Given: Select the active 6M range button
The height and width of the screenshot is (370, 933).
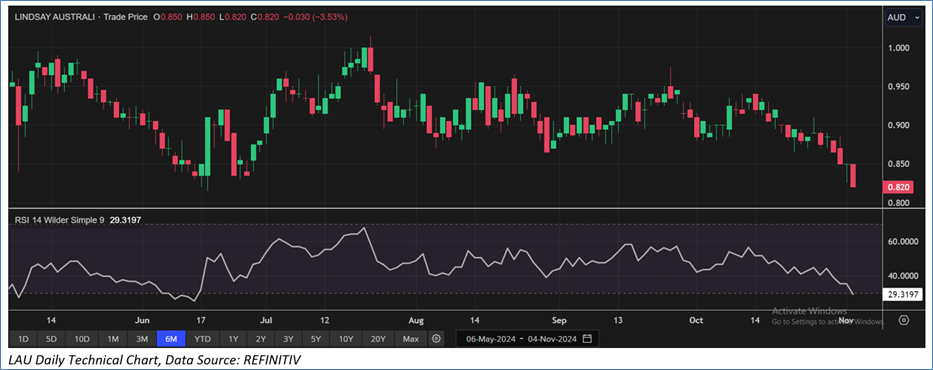Looking at the screenshot, I should click(x=171, y=339).
